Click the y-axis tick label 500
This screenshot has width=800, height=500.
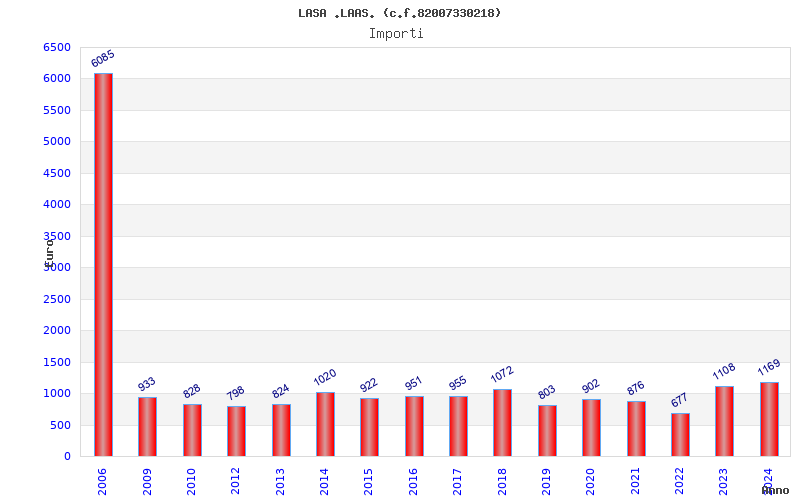click(61, 425)
